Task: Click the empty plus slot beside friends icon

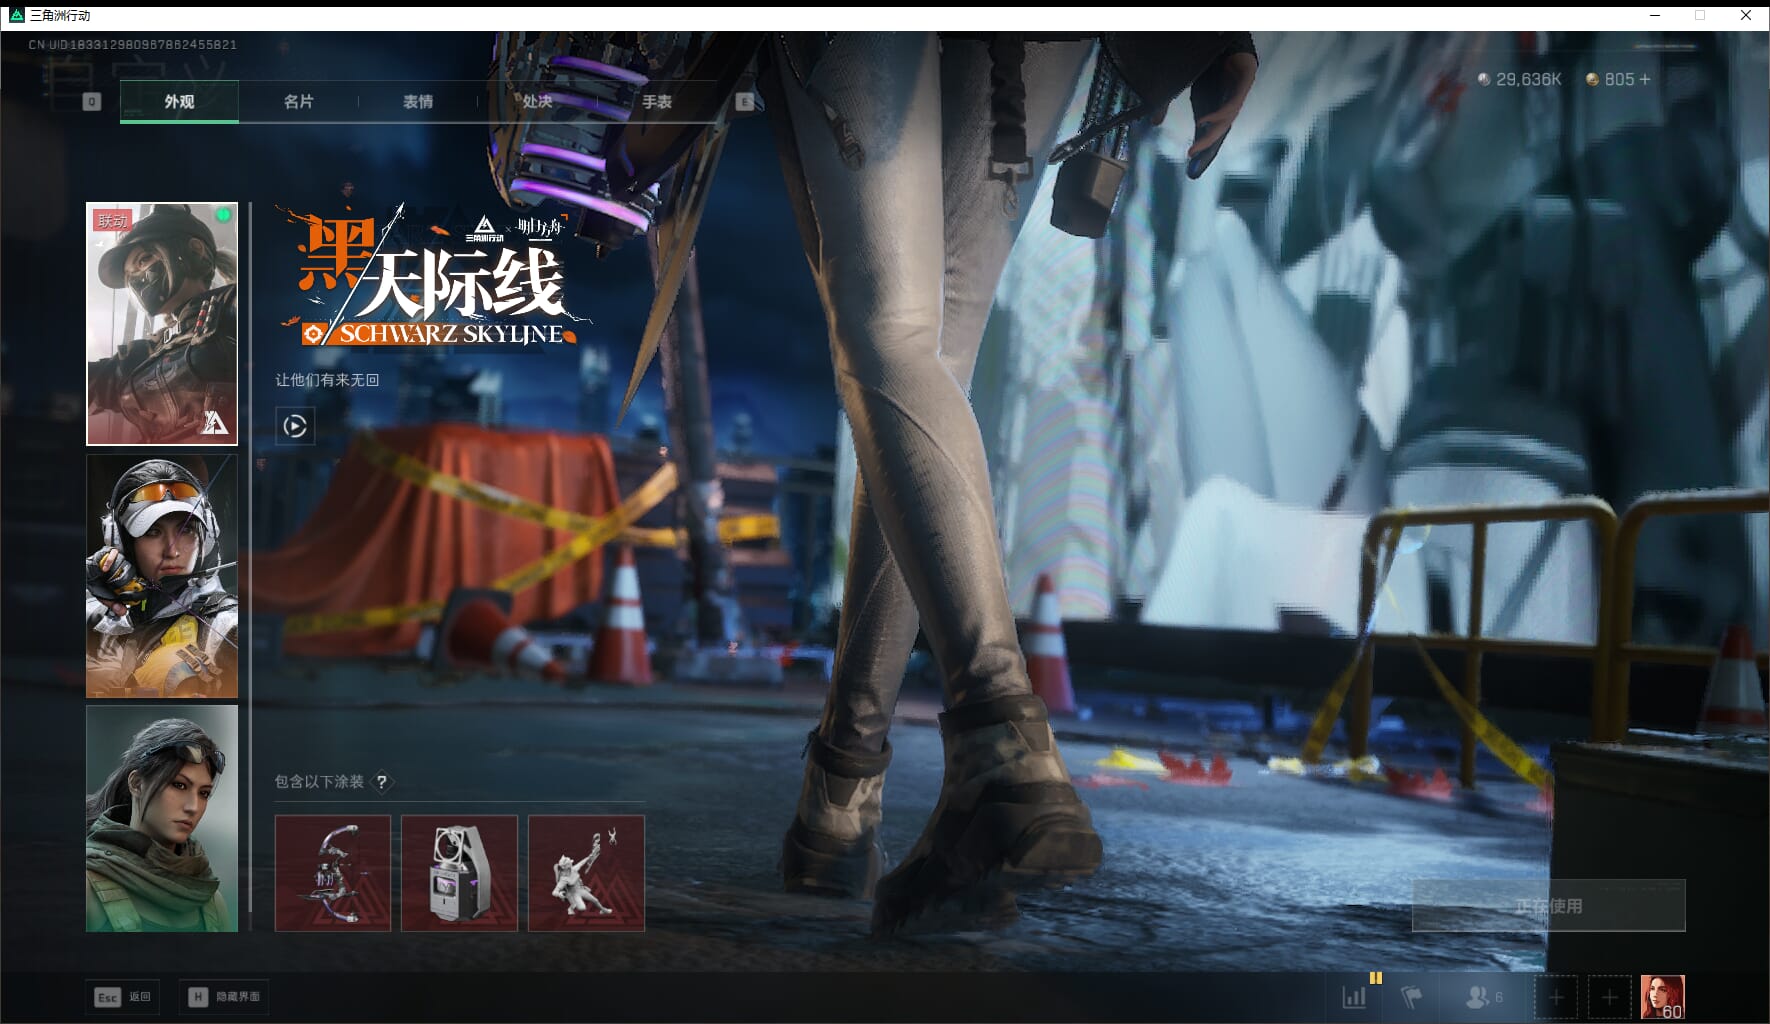Action: tap(1556, 997)
